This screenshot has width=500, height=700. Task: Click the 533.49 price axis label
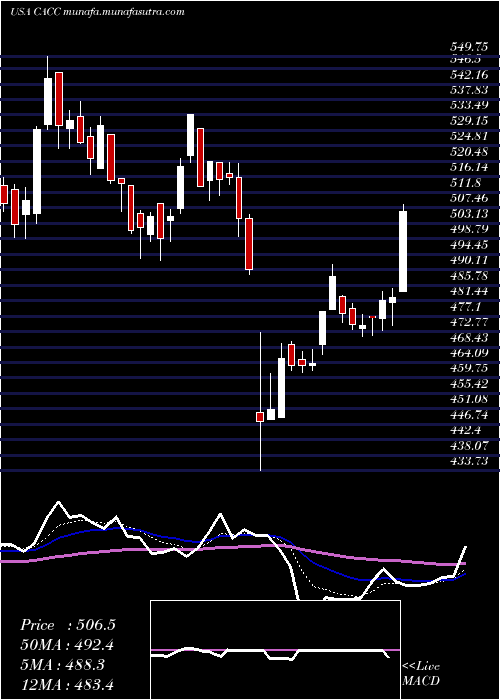(x=468, y=106)
